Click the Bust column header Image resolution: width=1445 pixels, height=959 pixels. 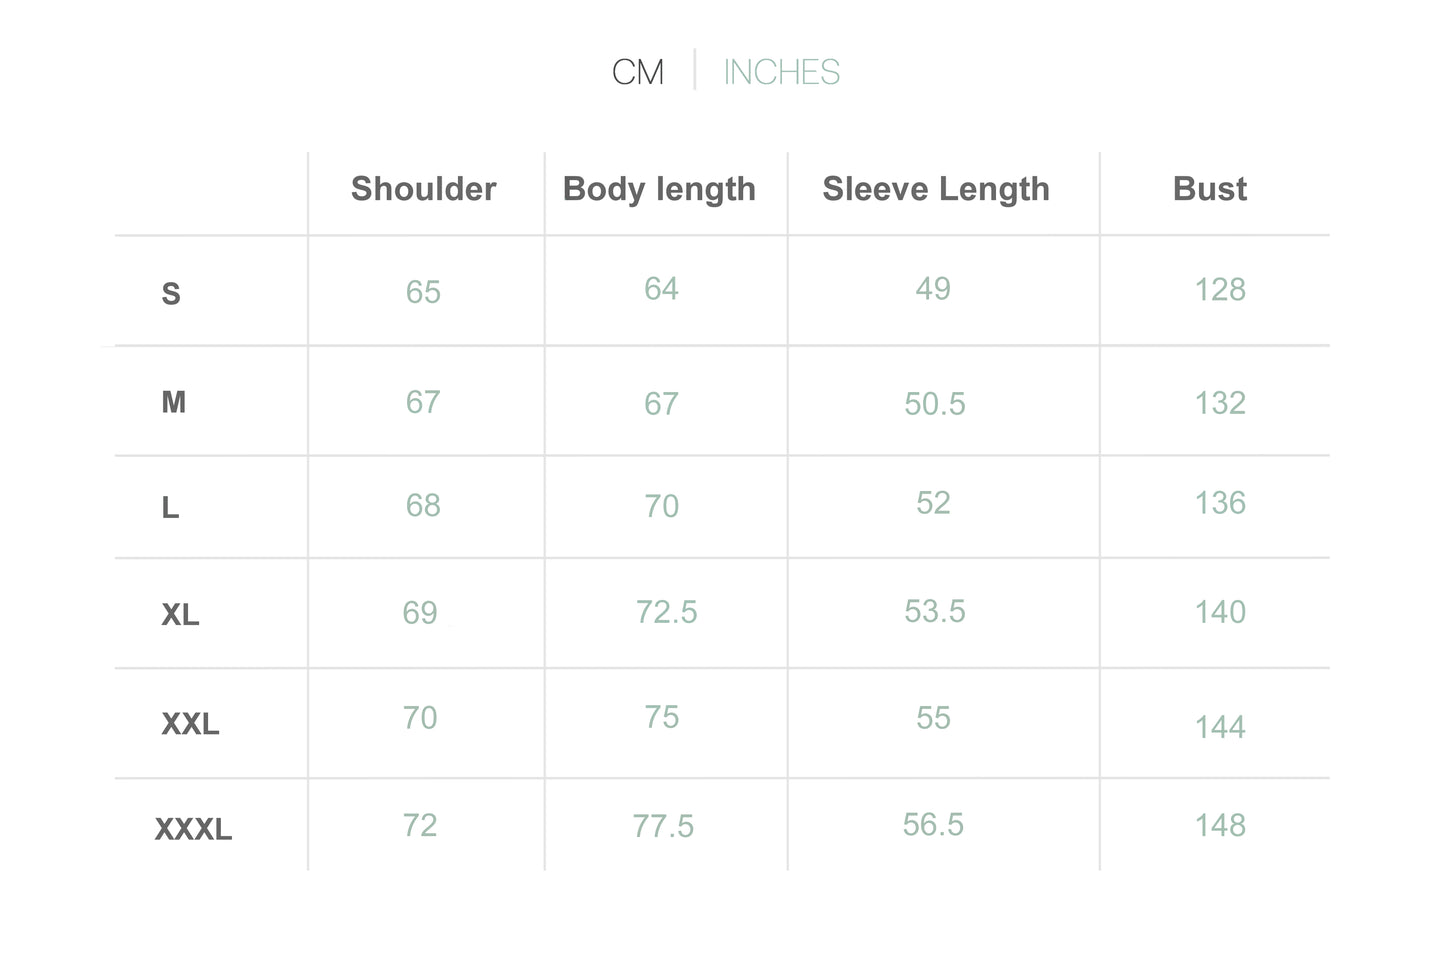click(1210, 189)
